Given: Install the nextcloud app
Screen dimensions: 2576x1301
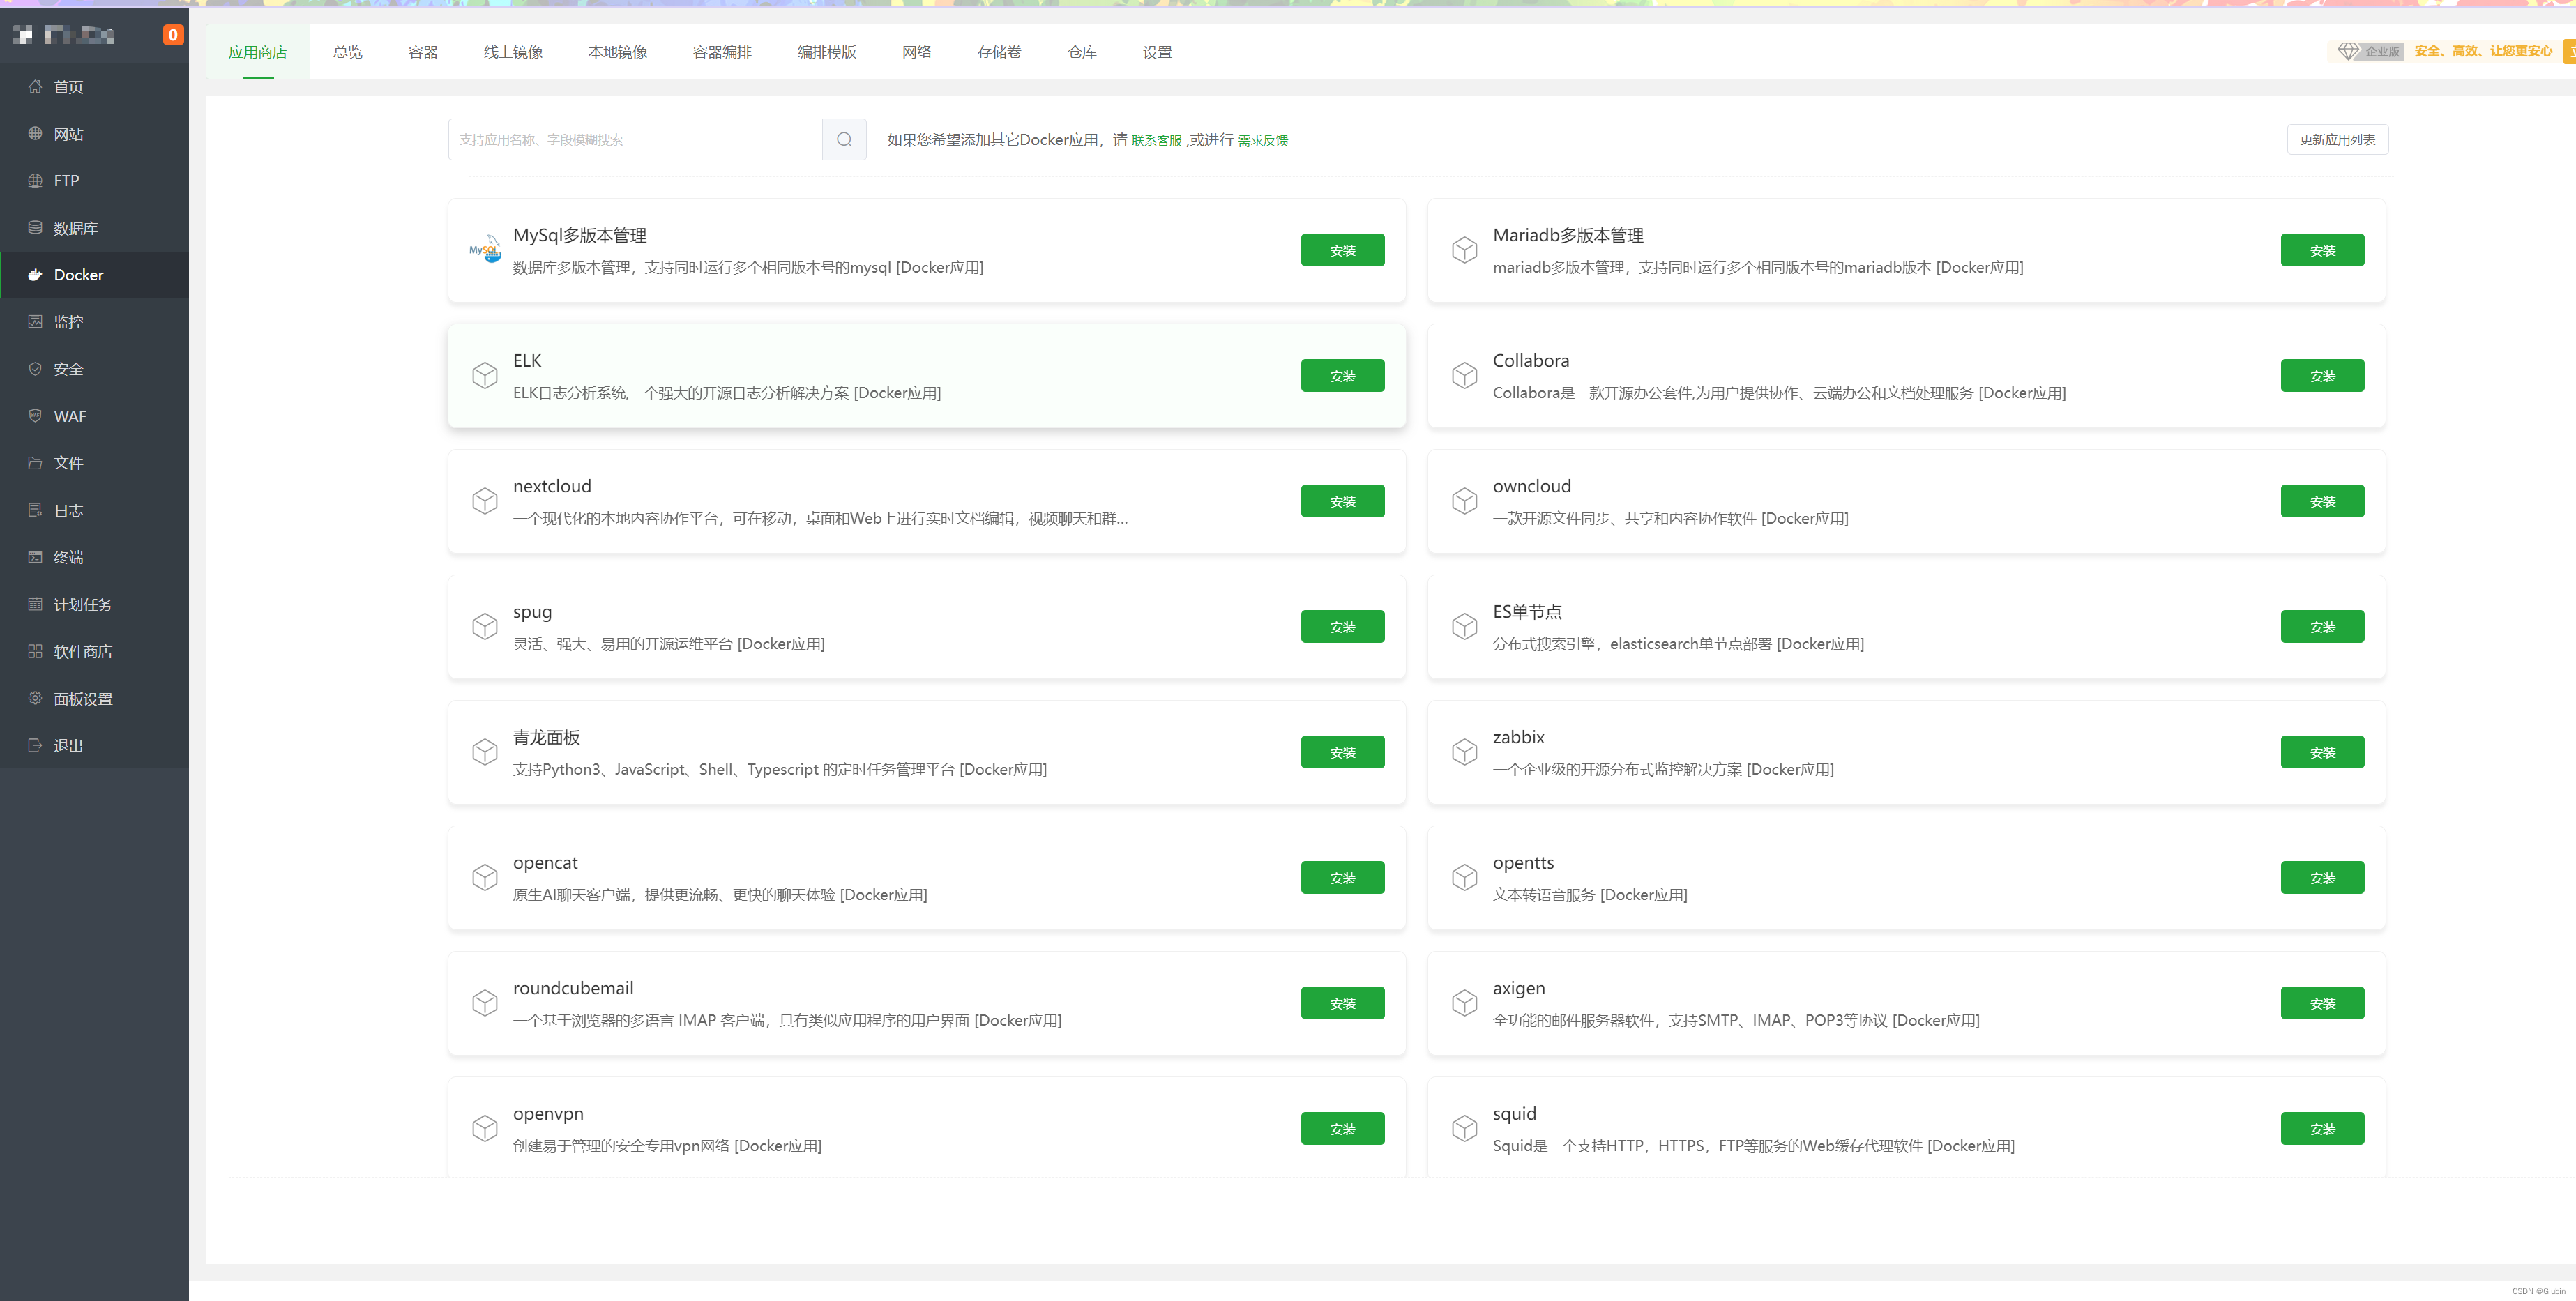Looking at the screenshot, I should click(1342, 501).
